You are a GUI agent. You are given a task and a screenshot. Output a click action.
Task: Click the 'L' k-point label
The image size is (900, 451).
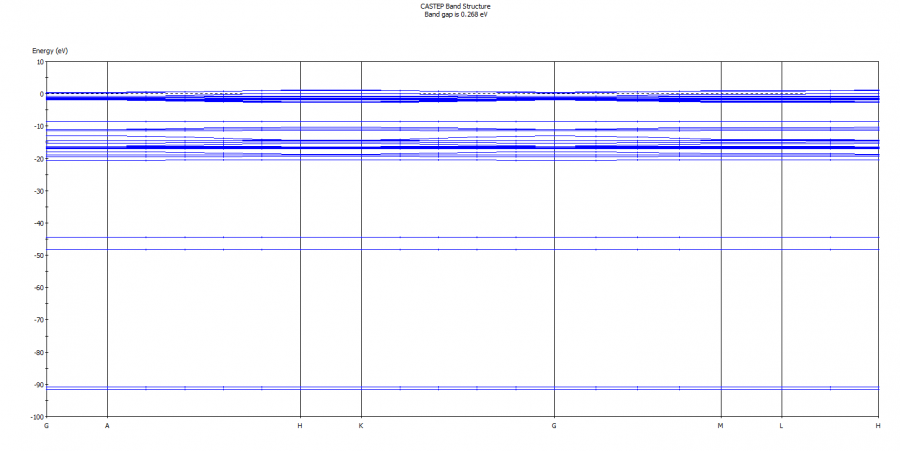click(x=781, y=426)
